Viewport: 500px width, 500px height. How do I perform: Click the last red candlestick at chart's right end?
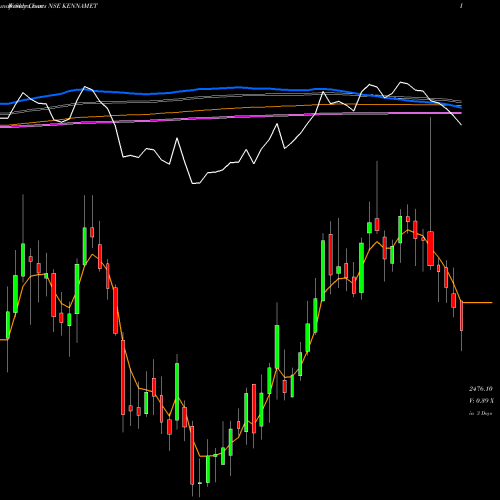pos(462,316)
